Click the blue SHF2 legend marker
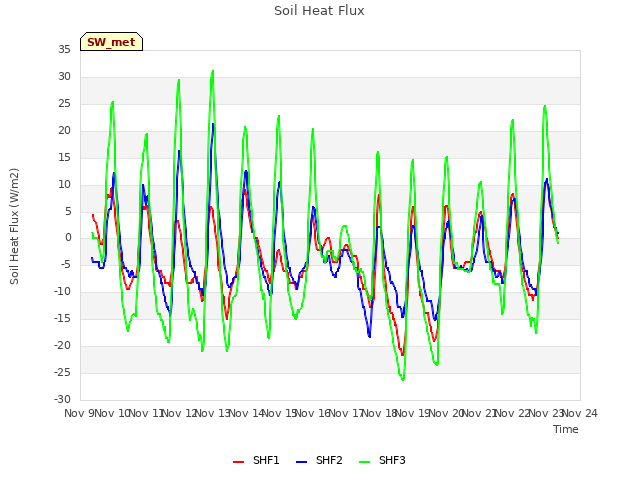 click(301, 462)
